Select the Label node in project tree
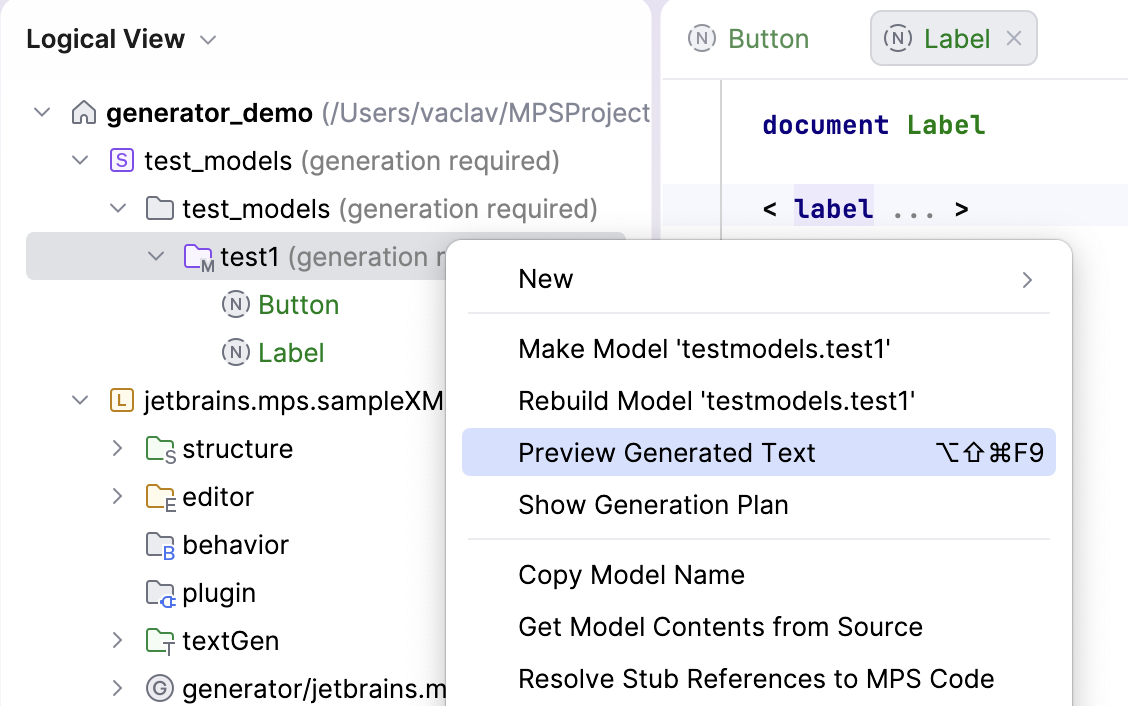The width and height of the screenshot is (1128, 706). (x=291, y=353)
